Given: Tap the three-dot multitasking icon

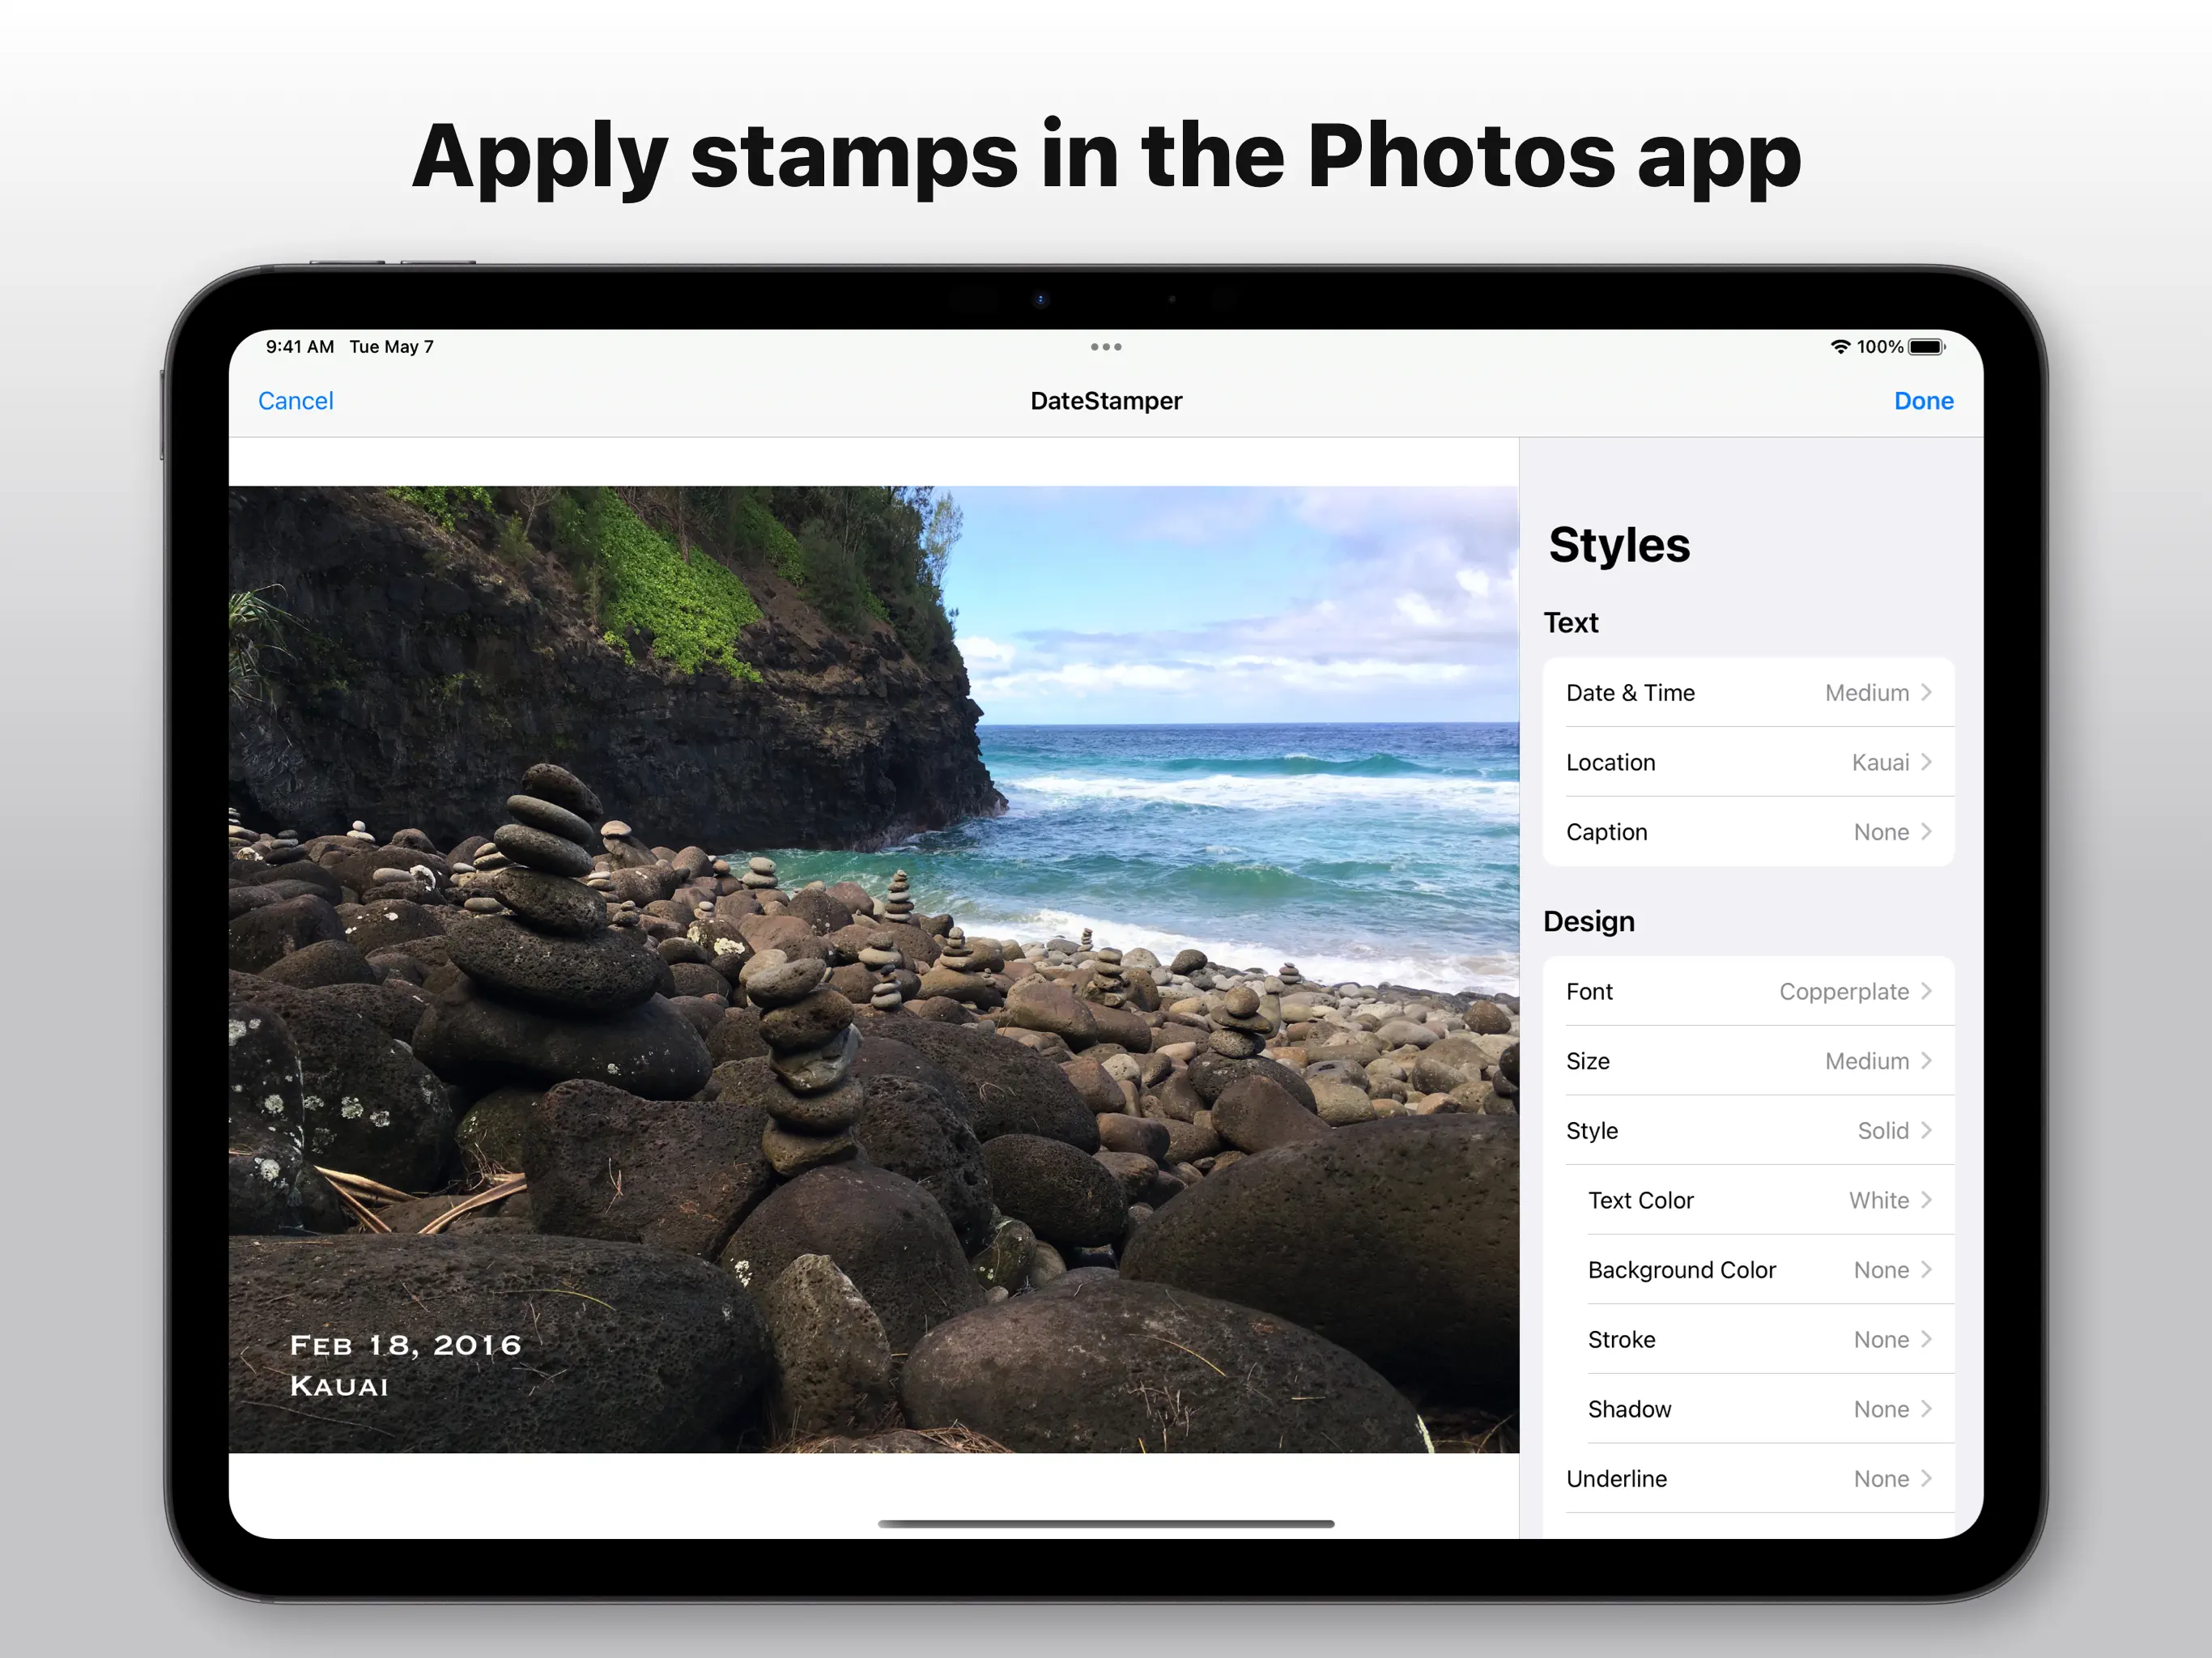Looking at the screenshot, I should 1105,347.
